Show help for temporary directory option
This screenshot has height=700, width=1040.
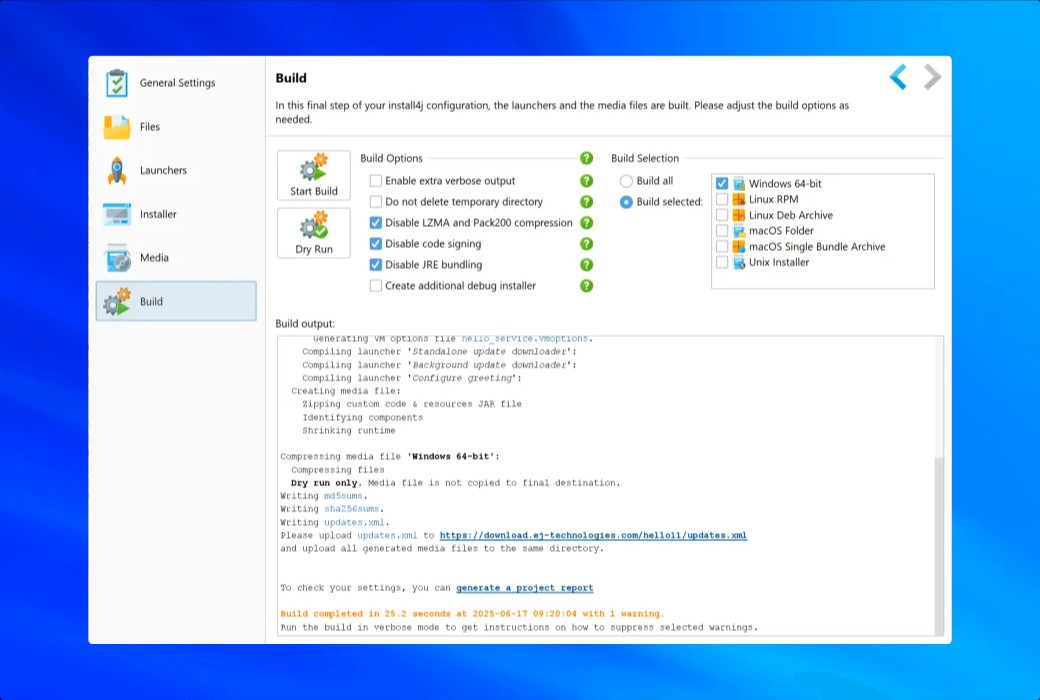click(586, 202)
